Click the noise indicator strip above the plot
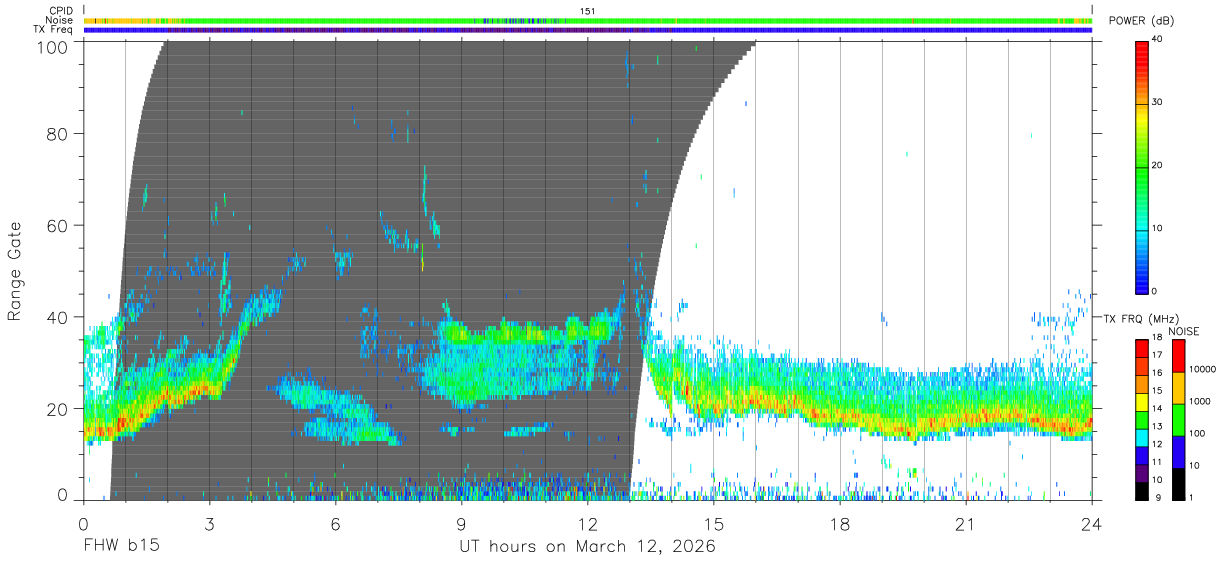Image resolution: width=1228 pixels, height=567 pixels. click(588, 20)
